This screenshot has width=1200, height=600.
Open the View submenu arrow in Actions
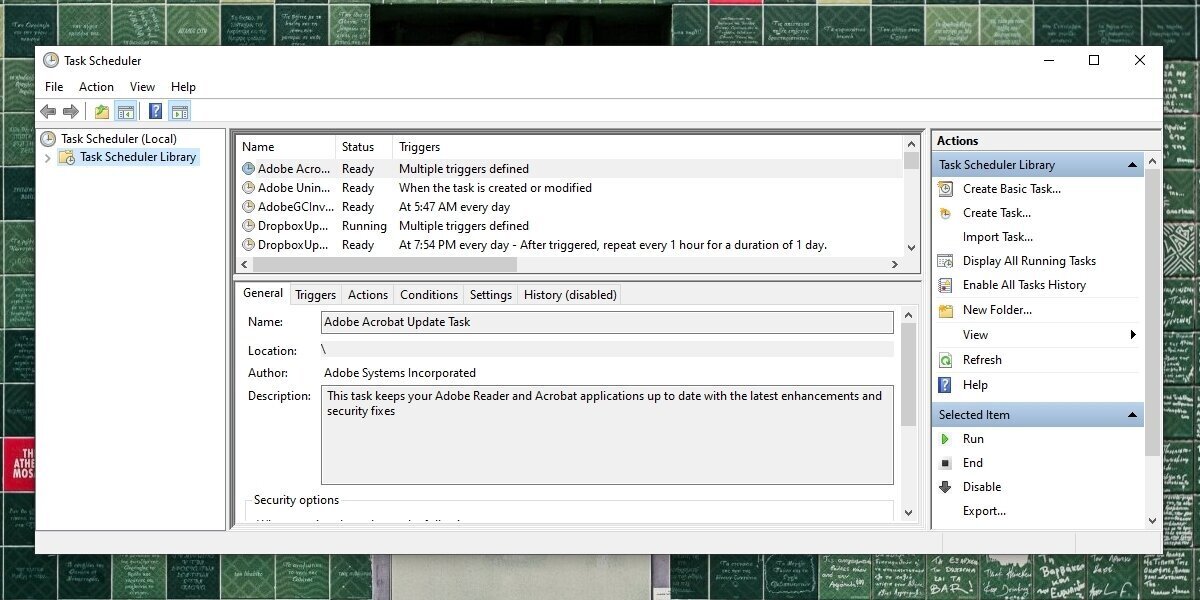click(1133, 335)
